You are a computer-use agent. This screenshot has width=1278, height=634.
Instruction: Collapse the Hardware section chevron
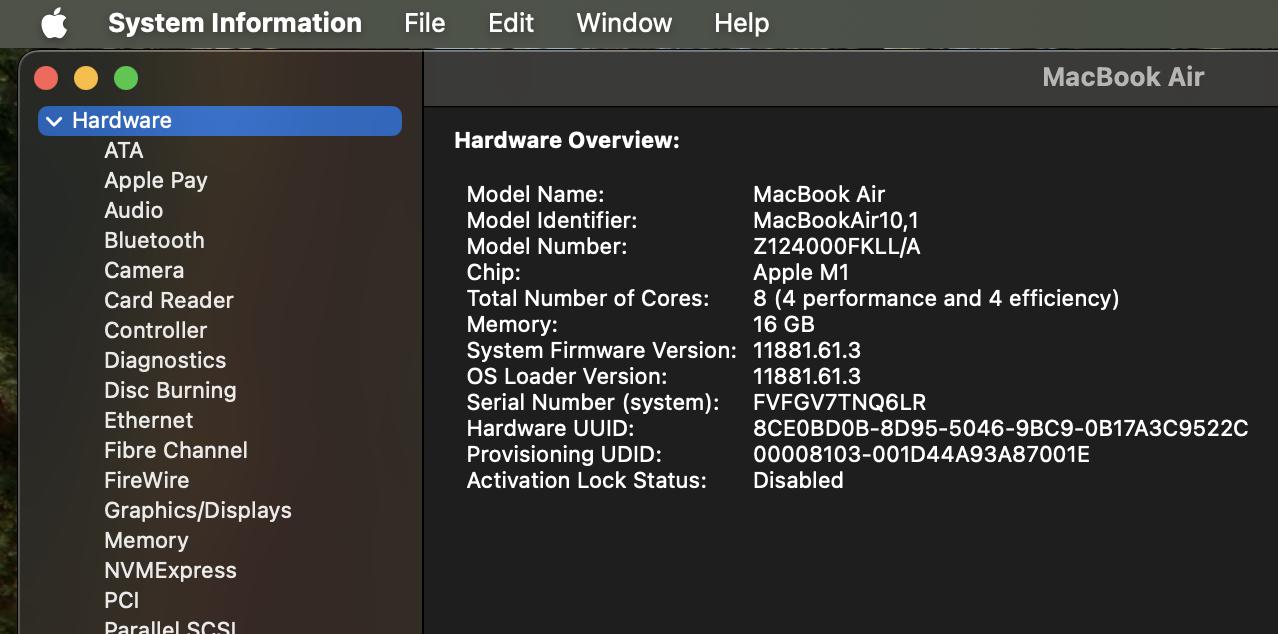point(54,121)
